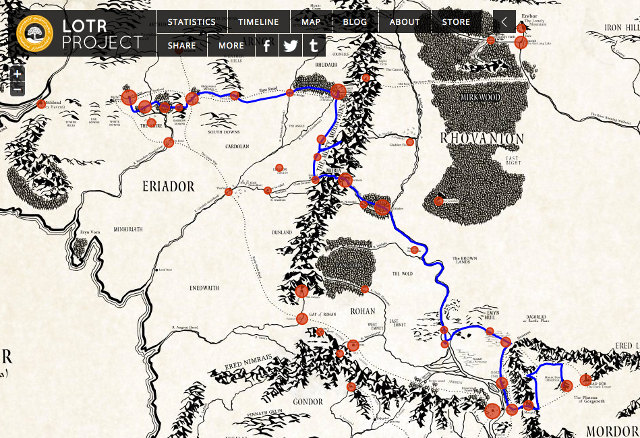Select the large Moria marker in the Misty Mountains
This screenshot has width=640, height=438.
345,180
